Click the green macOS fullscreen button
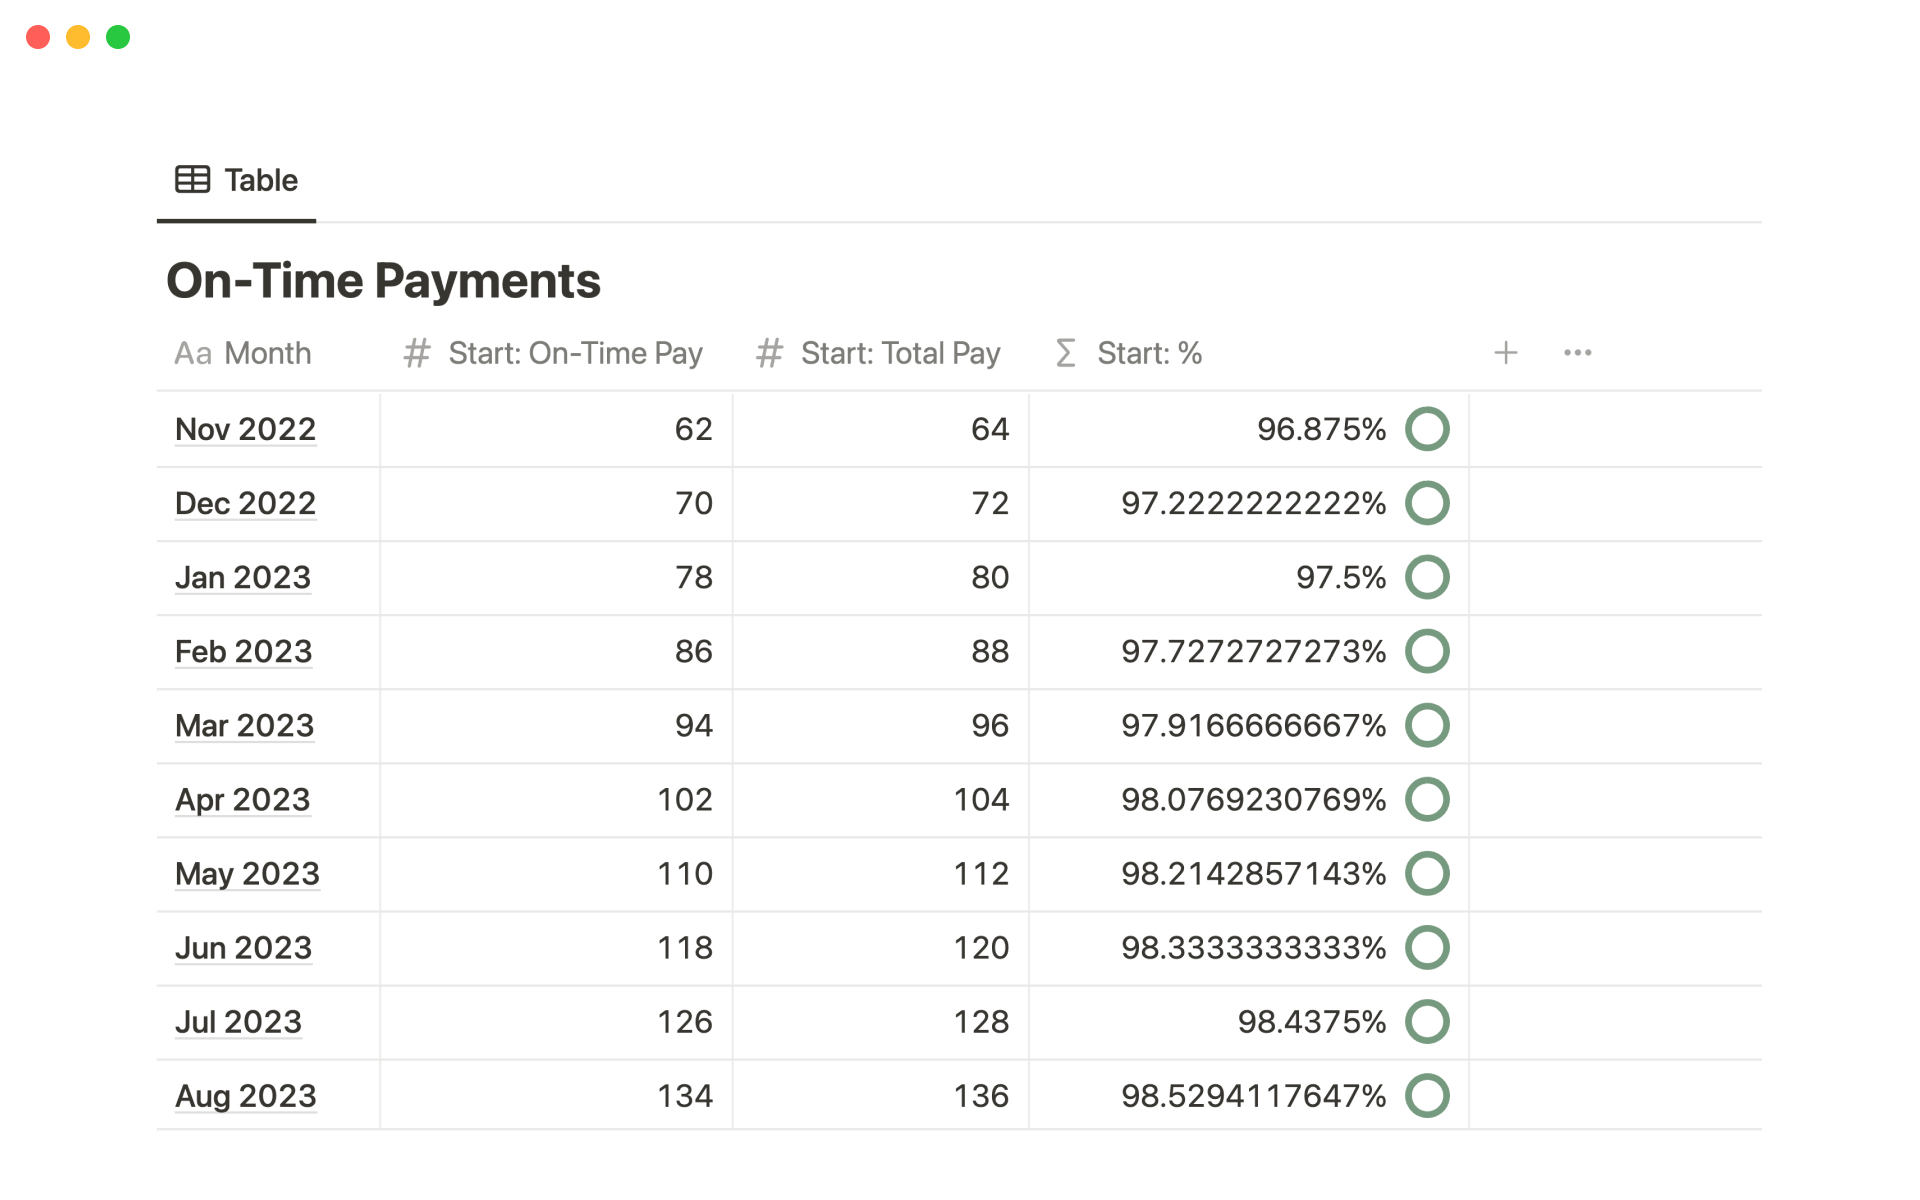The width and height of the screenshot is (1920, 1200). pyautogui.click(x=118, y=37)
